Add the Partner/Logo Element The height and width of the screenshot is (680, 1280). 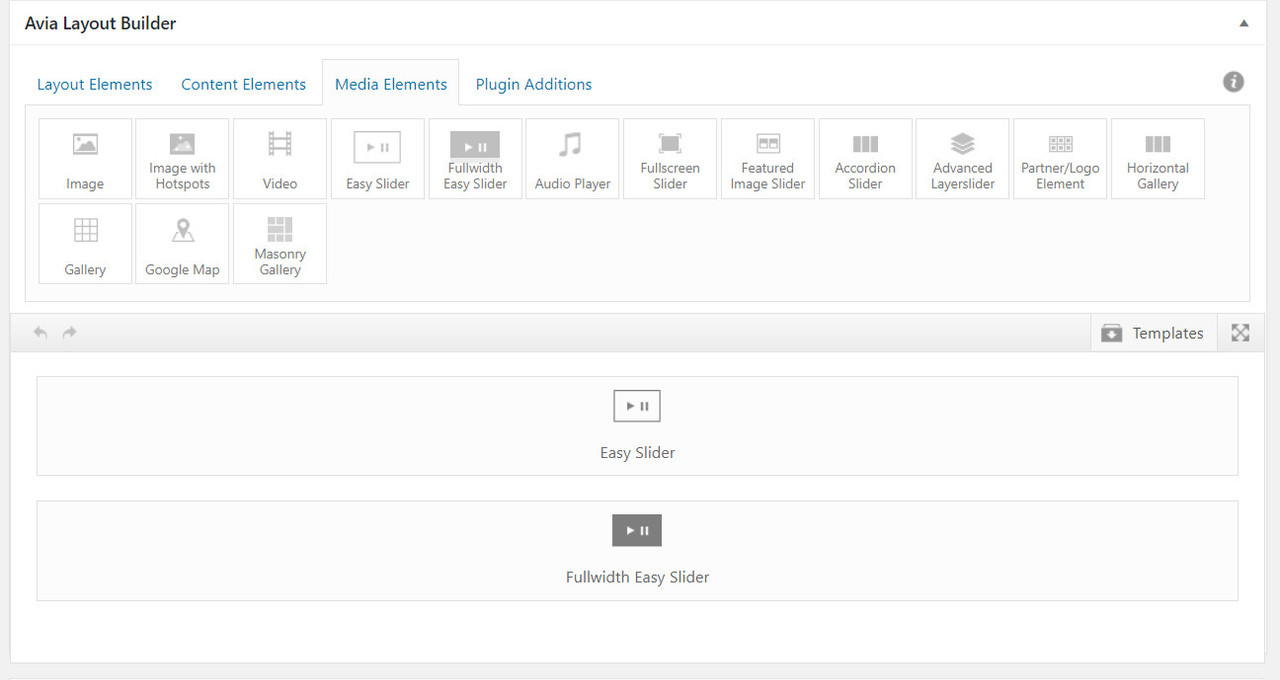click(x=1060, y=159)
